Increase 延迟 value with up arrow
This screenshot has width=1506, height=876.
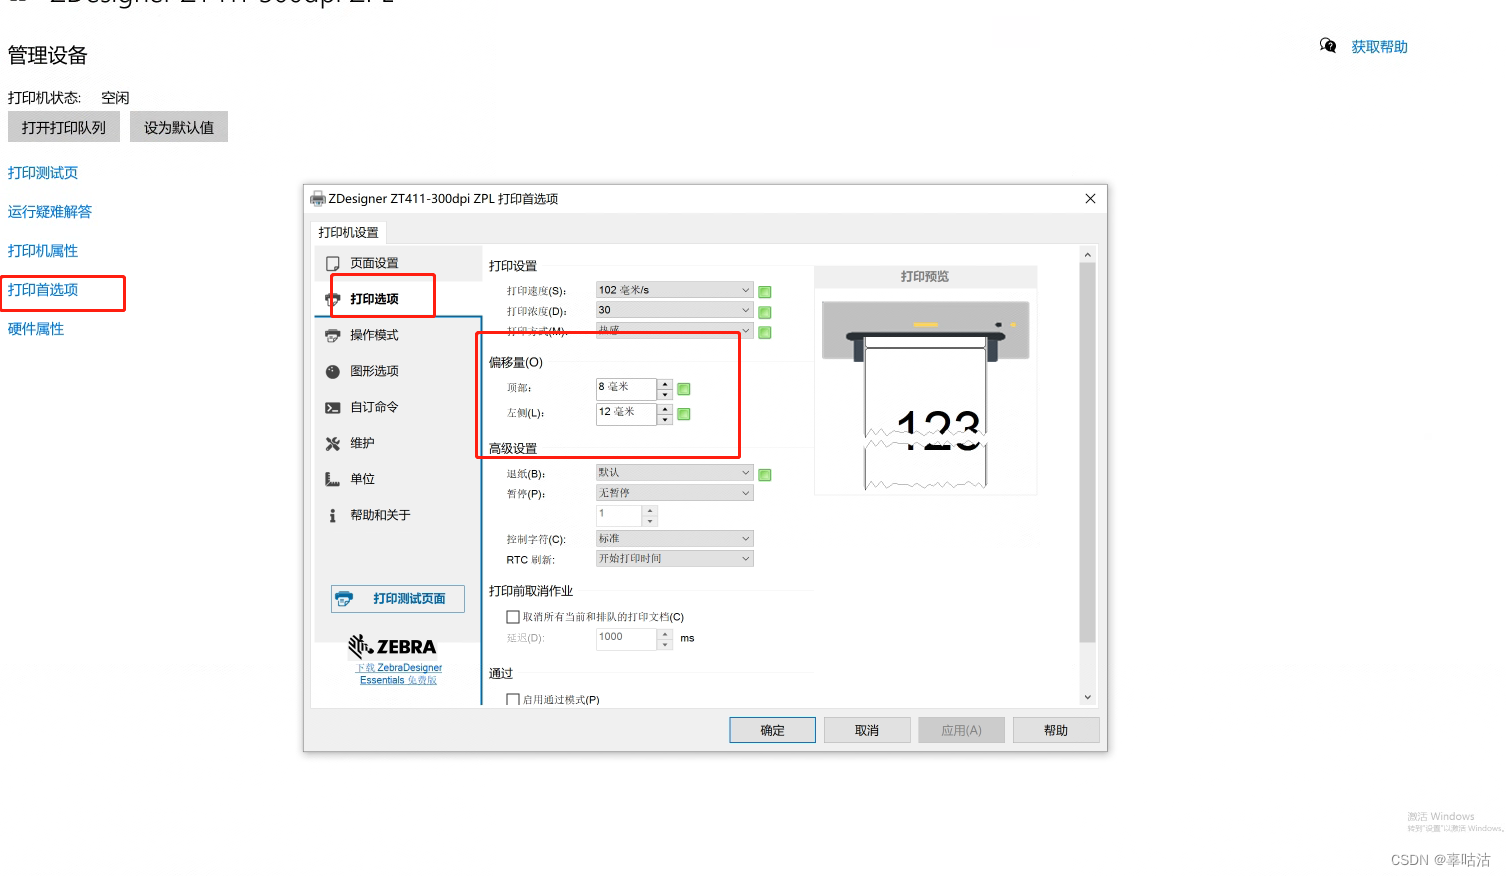click(666, 634)
